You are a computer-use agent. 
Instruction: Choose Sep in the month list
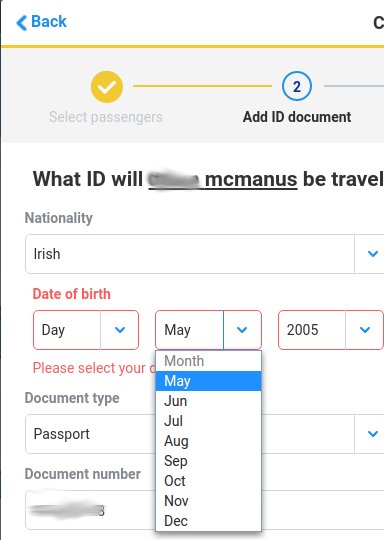pyautogui.click(x=208, y=461)
